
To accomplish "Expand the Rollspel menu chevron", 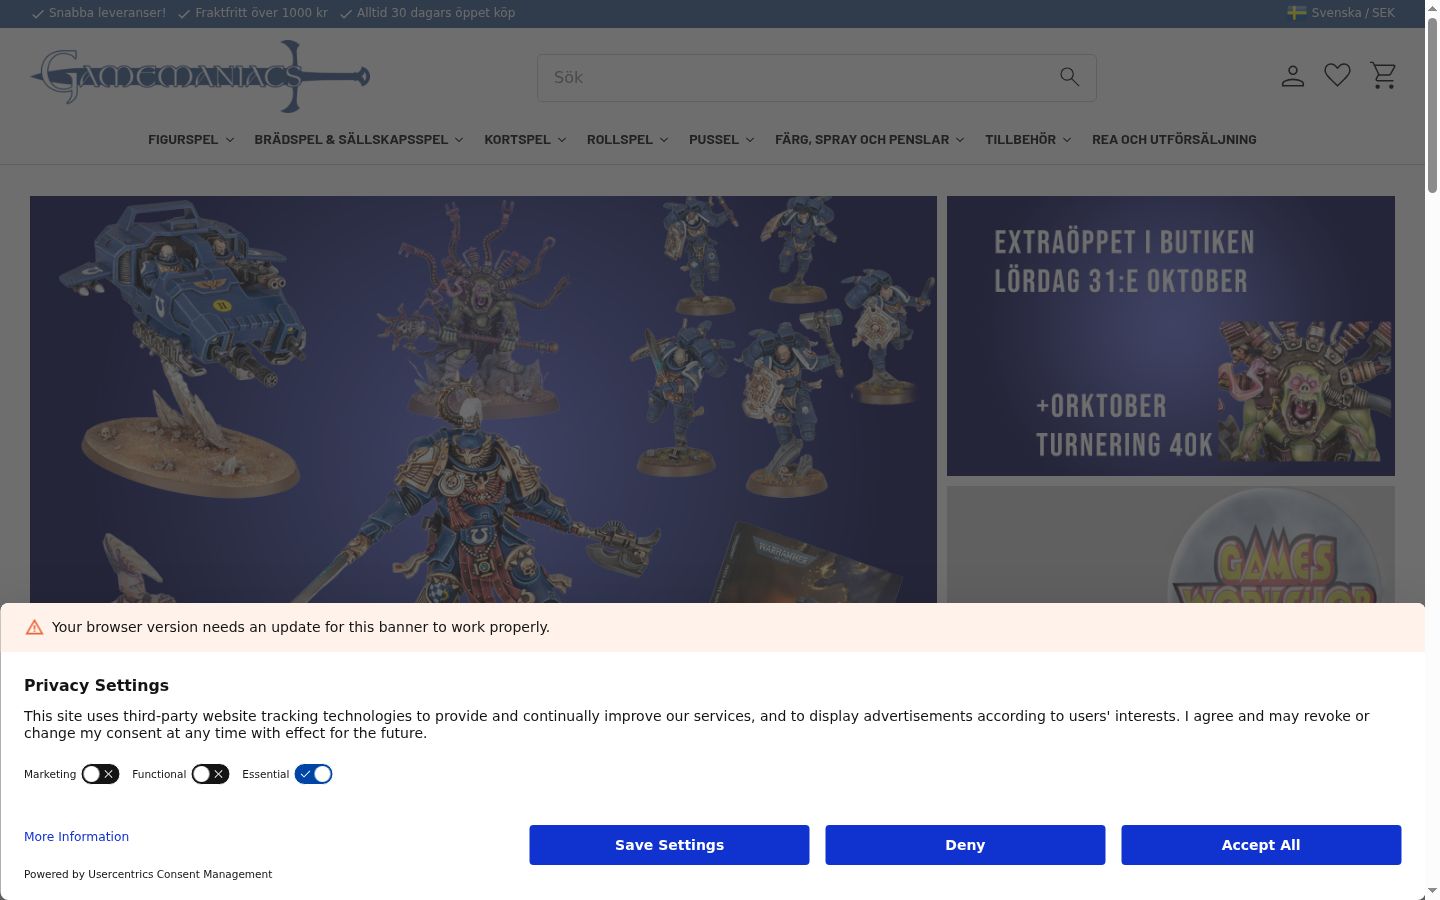I will (664, 140).
